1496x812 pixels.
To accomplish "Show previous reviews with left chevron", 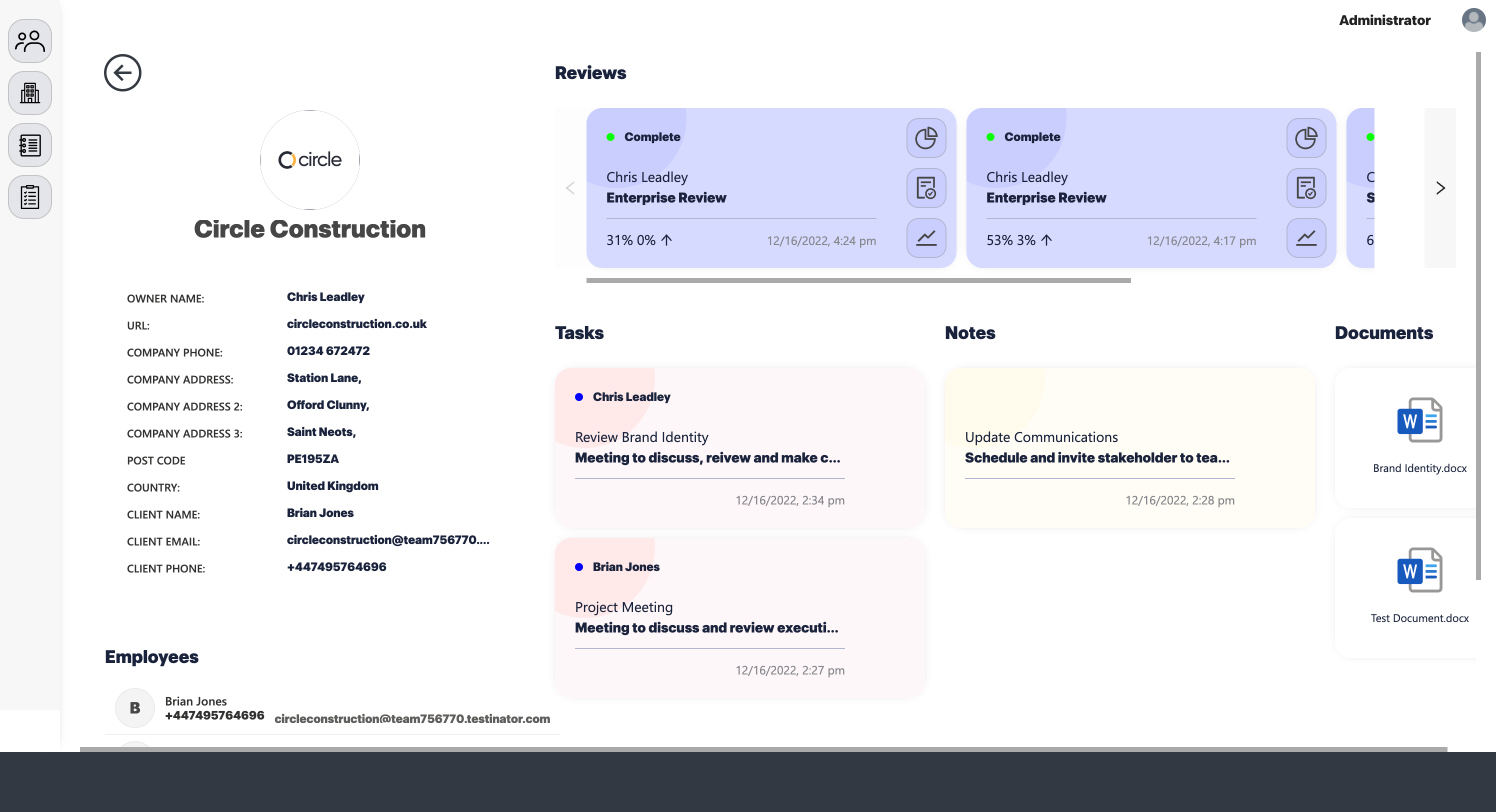I will tap(570, 188).
